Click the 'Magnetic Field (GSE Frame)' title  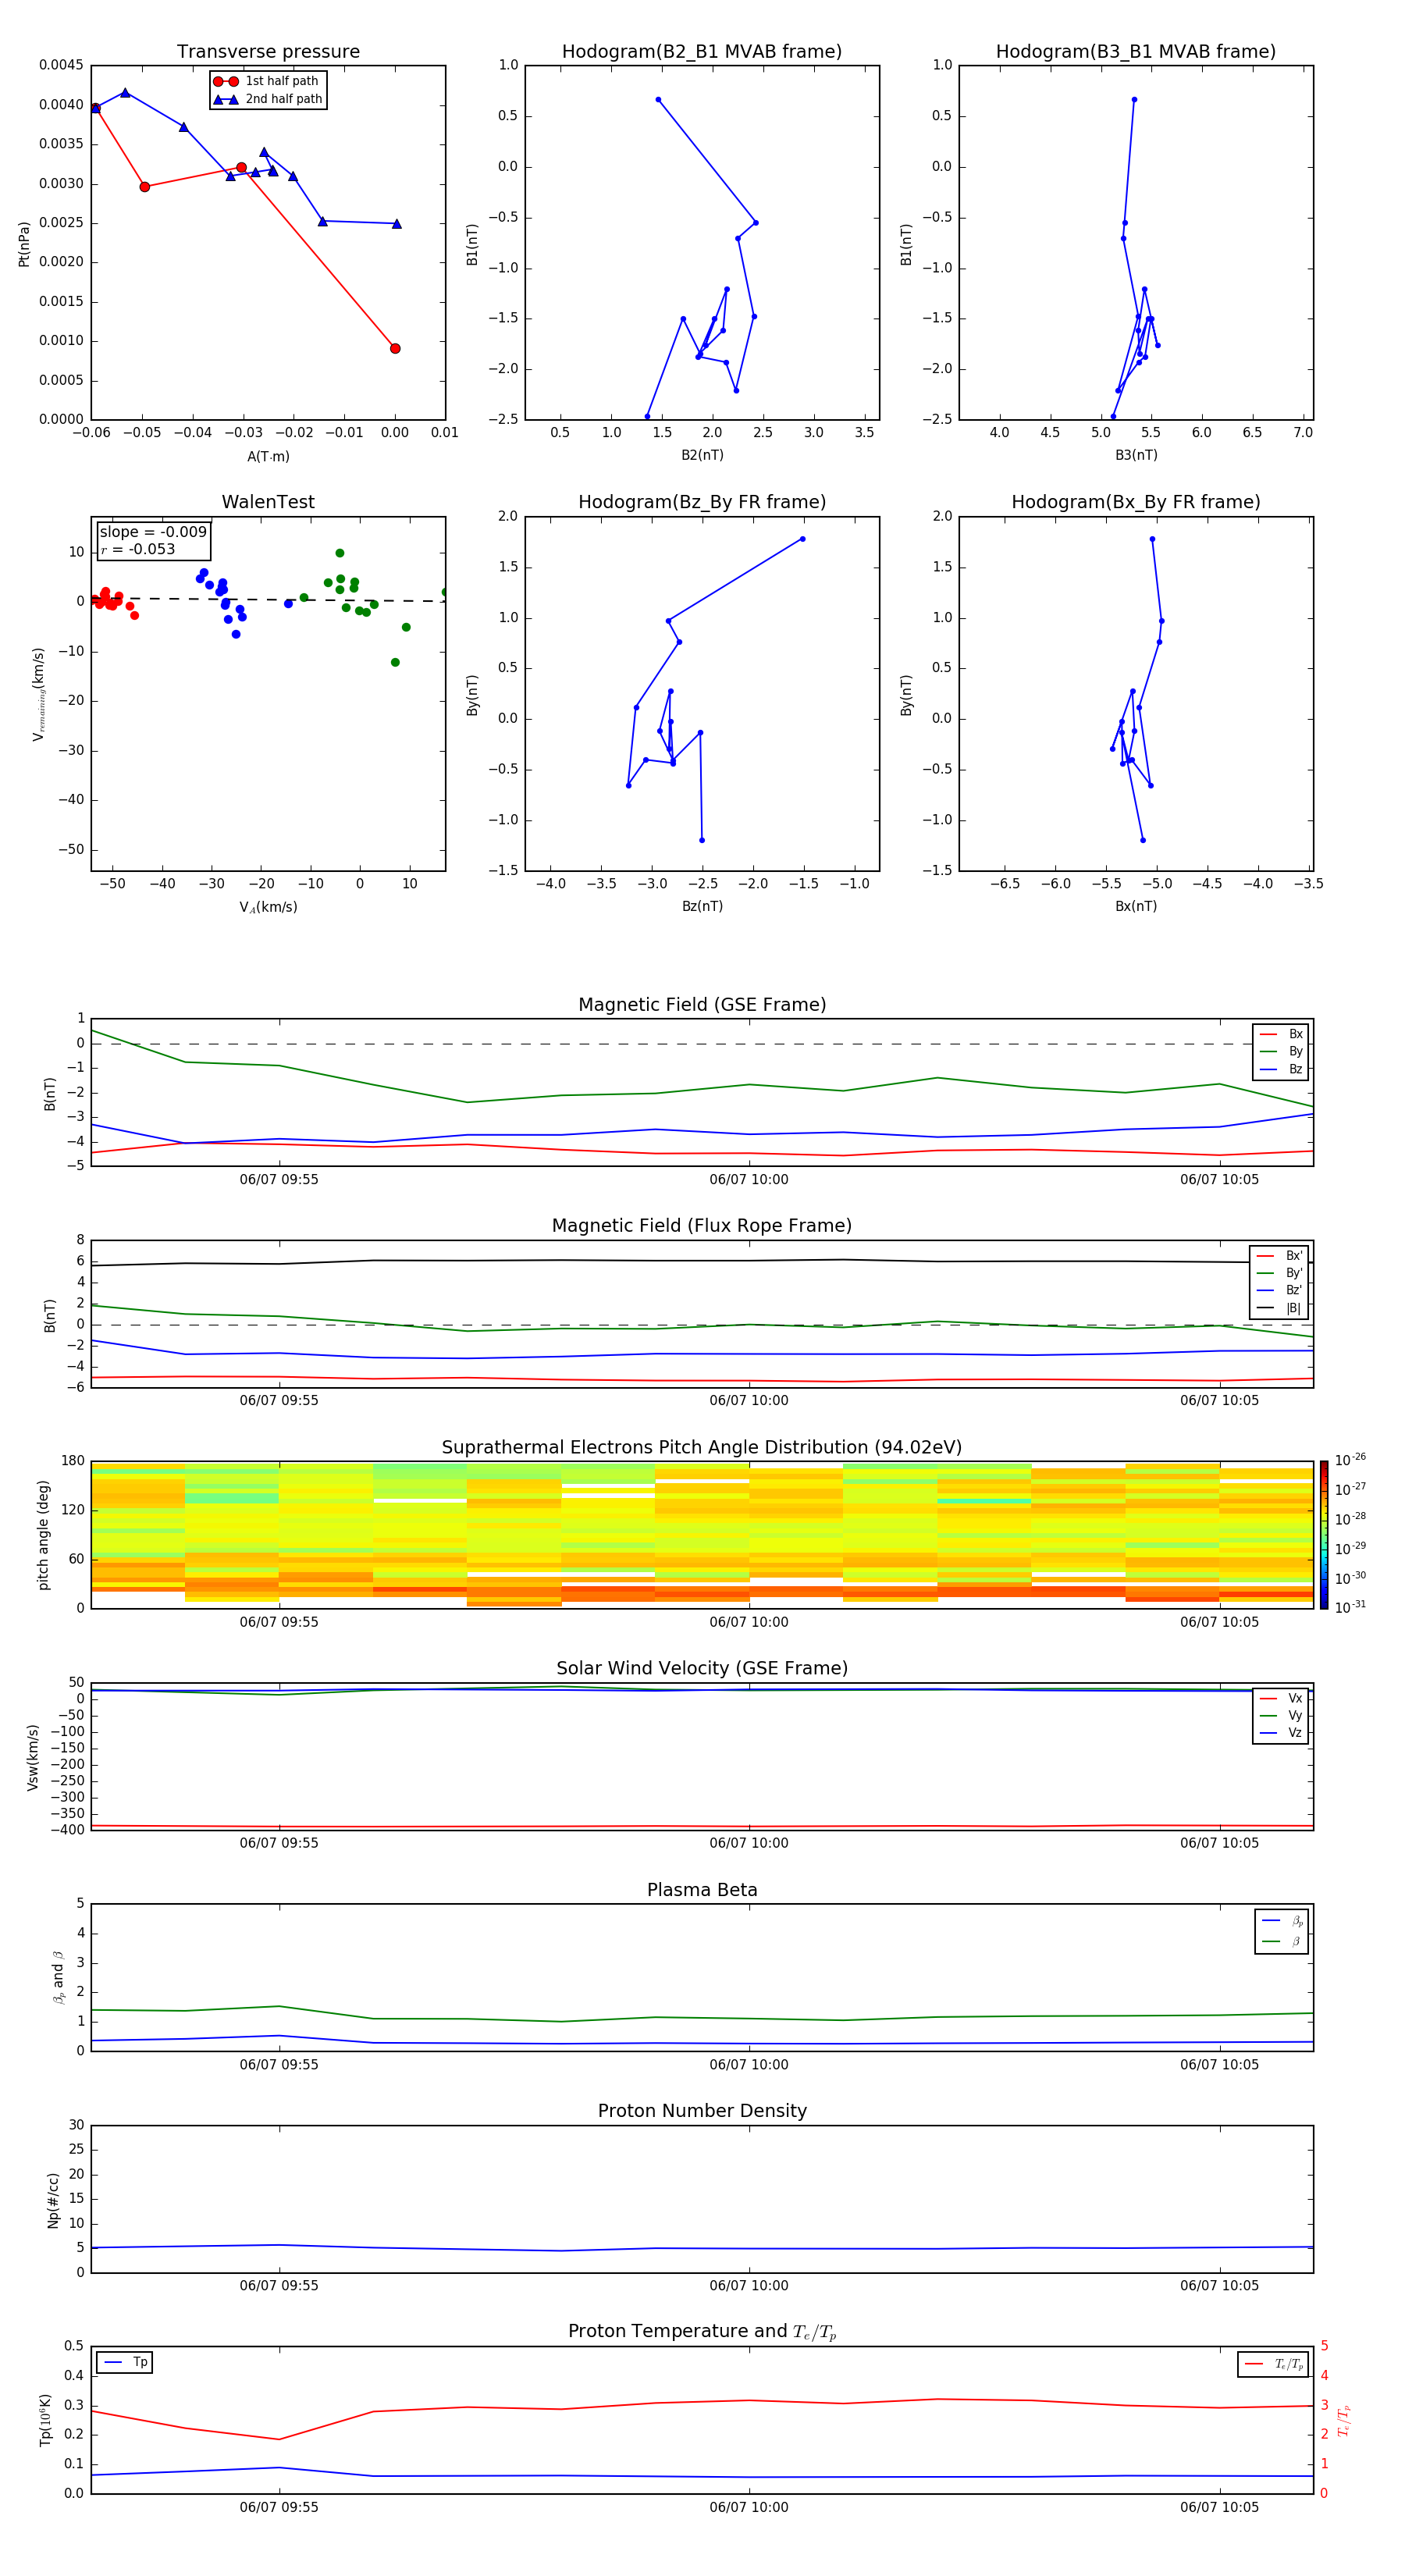click(x=702, y=1005)
